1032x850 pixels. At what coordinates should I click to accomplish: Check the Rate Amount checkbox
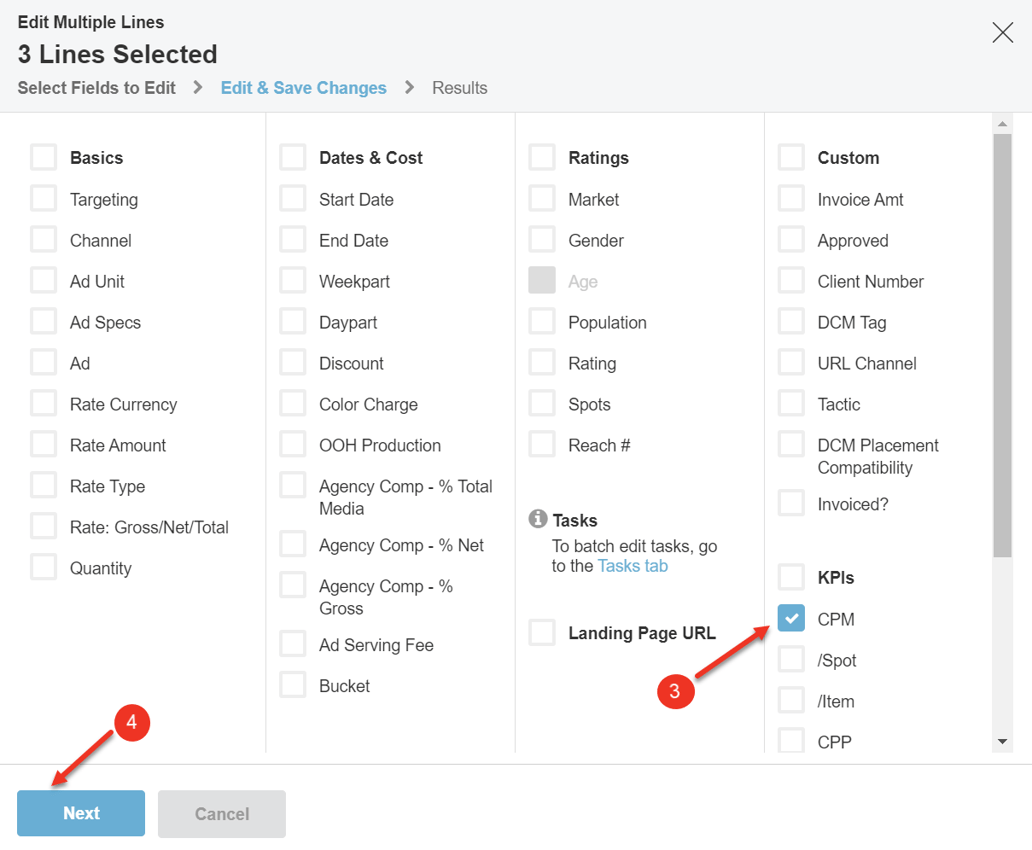click(x=43, y=444)
